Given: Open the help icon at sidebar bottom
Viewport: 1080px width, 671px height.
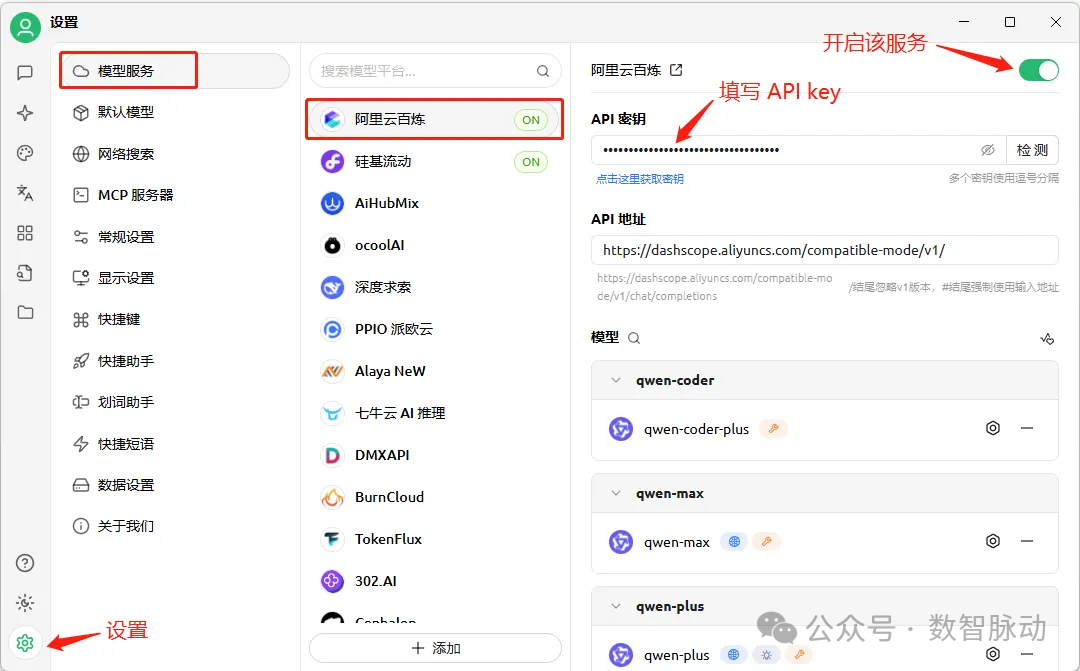Looking at the screenshot, I should [25, 562].
